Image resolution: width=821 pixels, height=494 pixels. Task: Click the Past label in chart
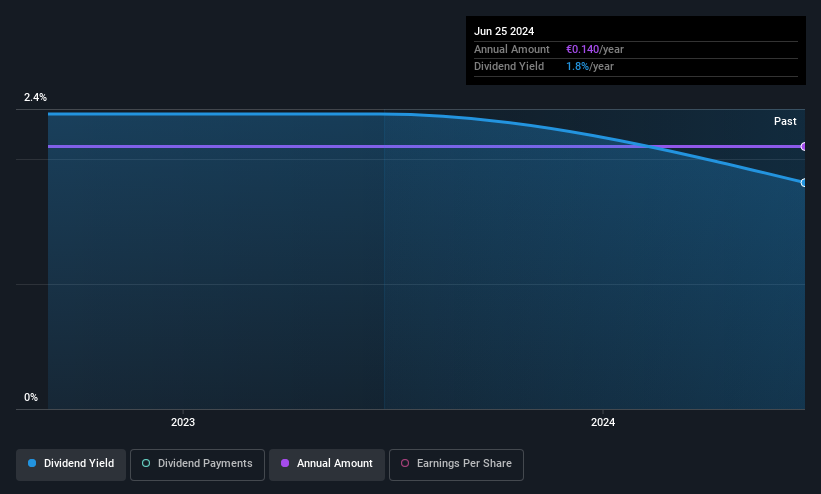coord(785,122)
